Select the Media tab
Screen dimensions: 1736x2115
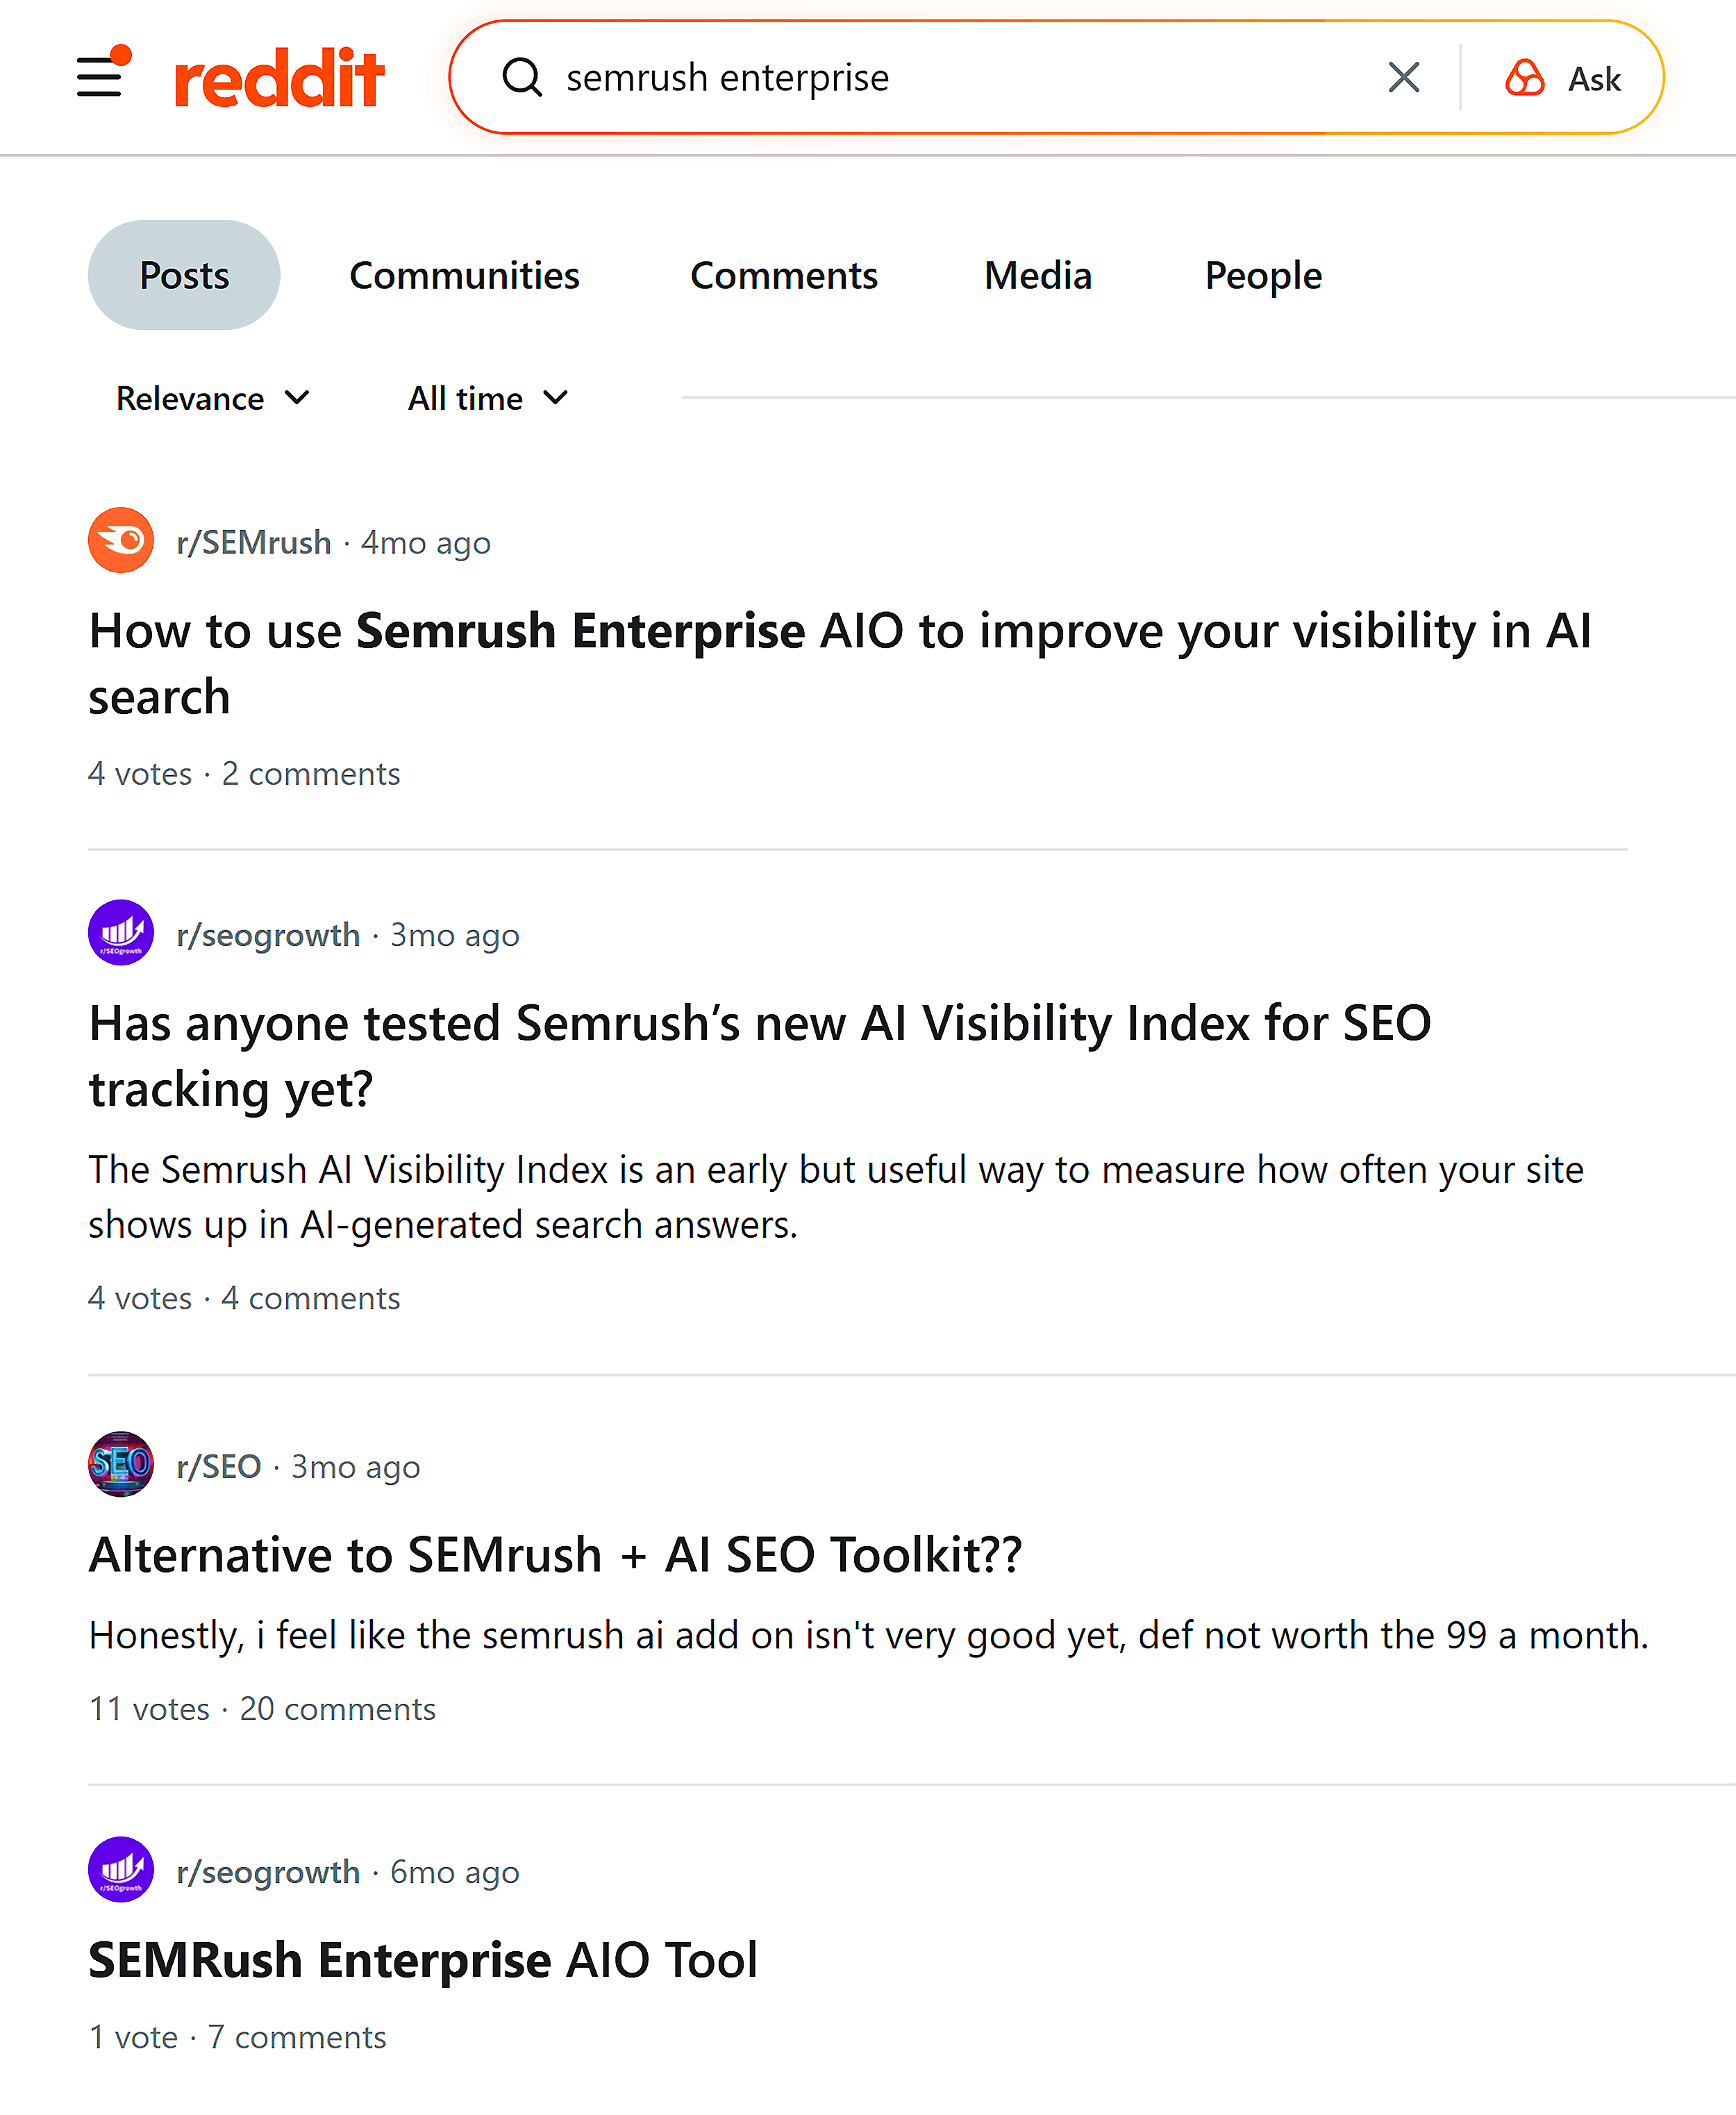(1038, 276)
